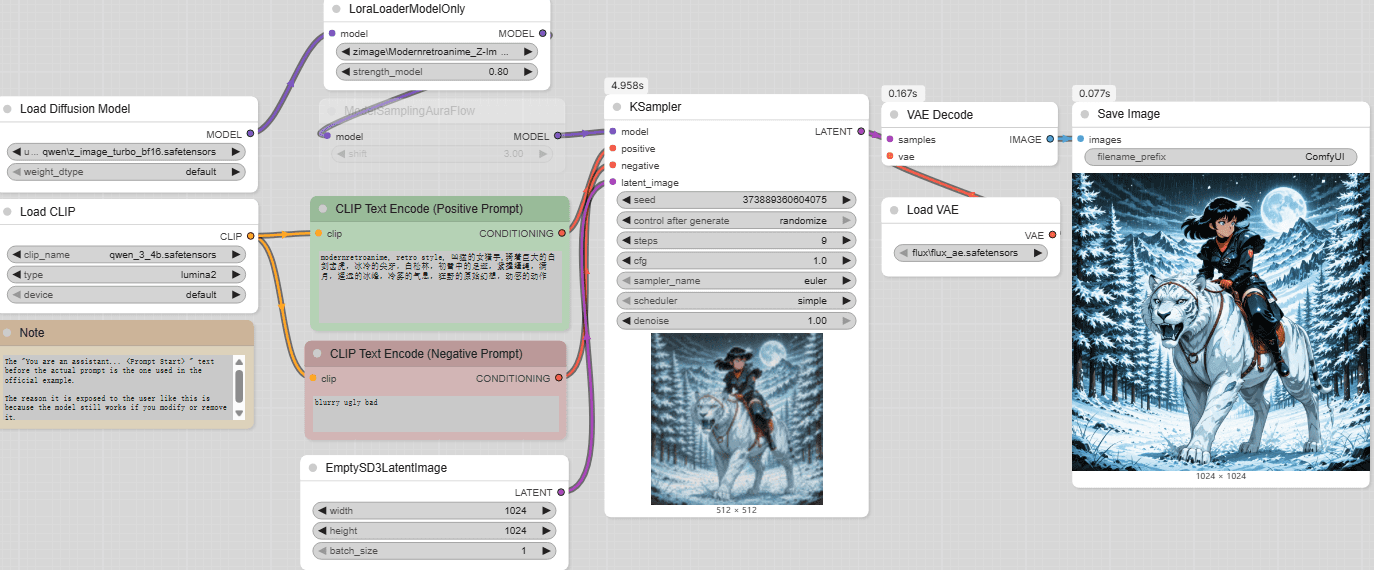Click the strength_model value slider
The image size is (1374, 570).
tap(438, 72)
